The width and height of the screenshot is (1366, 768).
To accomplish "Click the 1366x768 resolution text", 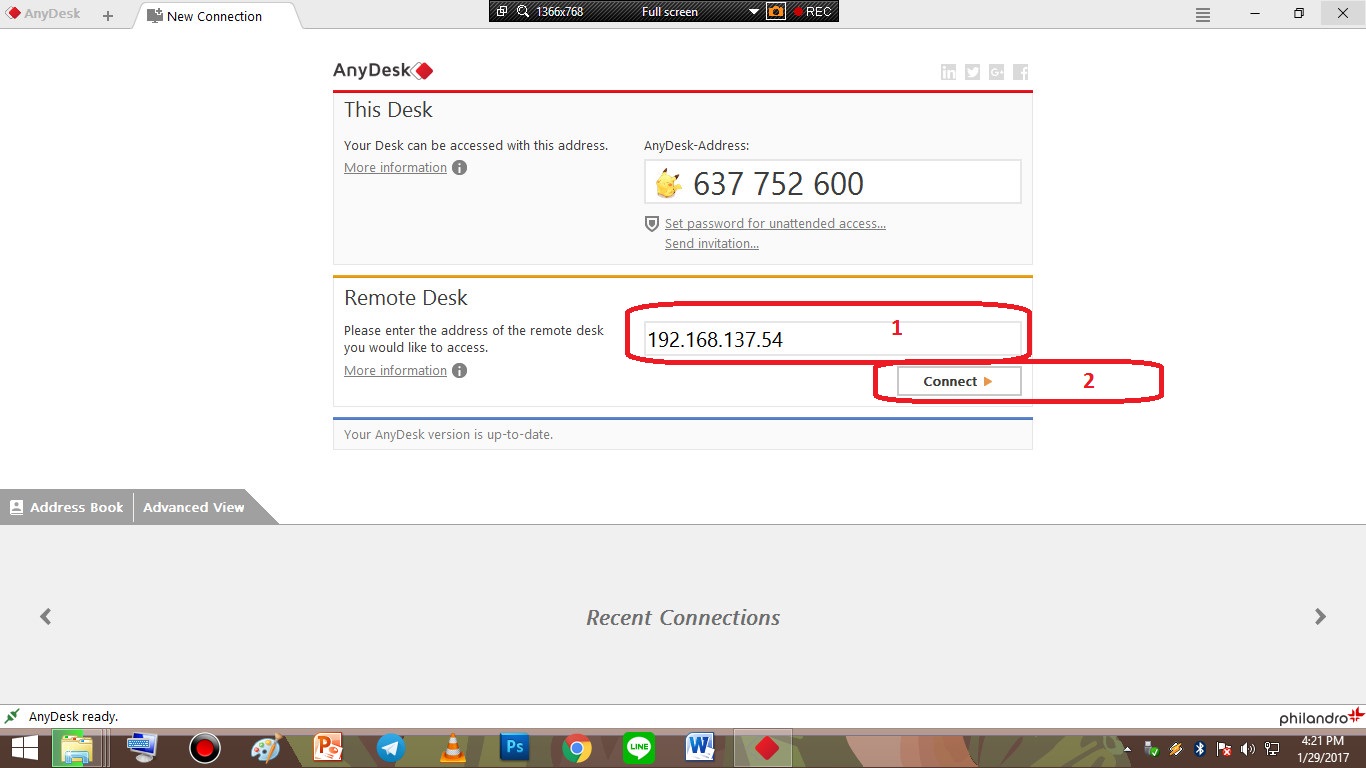I will (x=558, y=12).
